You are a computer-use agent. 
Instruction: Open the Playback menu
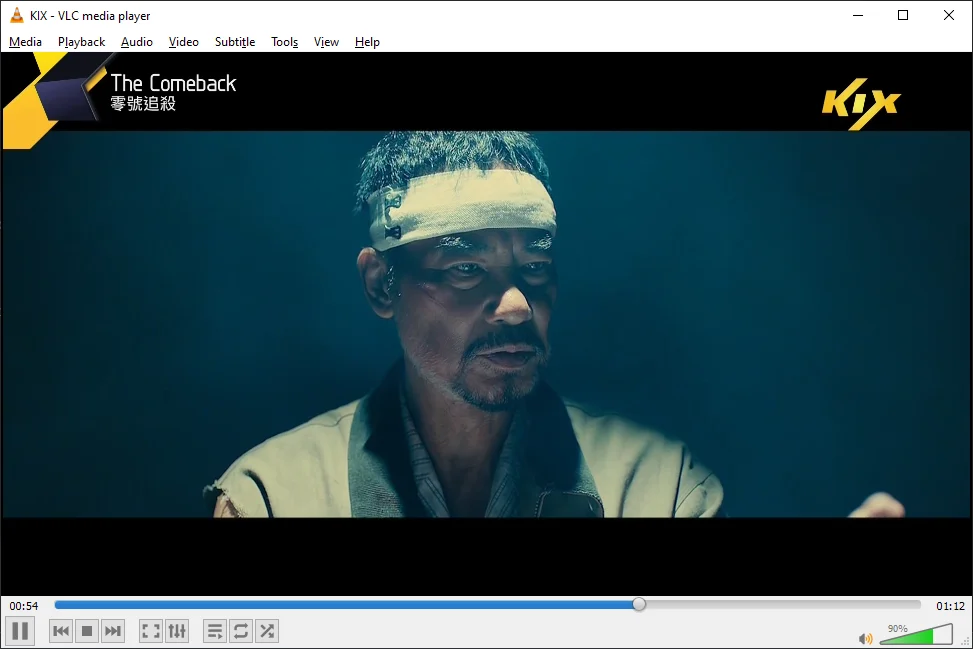click(x=81, y=42)
